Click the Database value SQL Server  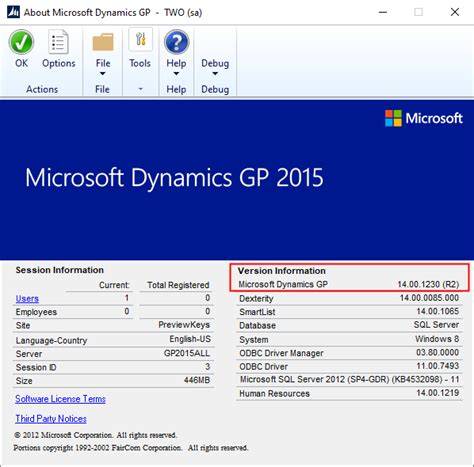[436, 325]
